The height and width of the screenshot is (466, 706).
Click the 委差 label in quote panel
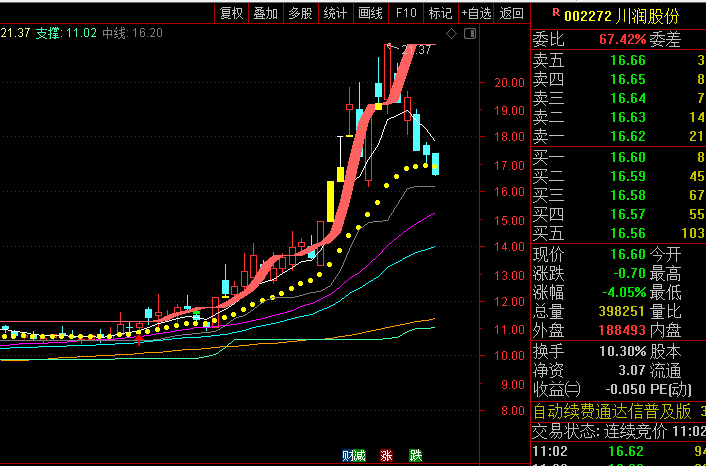(665, 40)
